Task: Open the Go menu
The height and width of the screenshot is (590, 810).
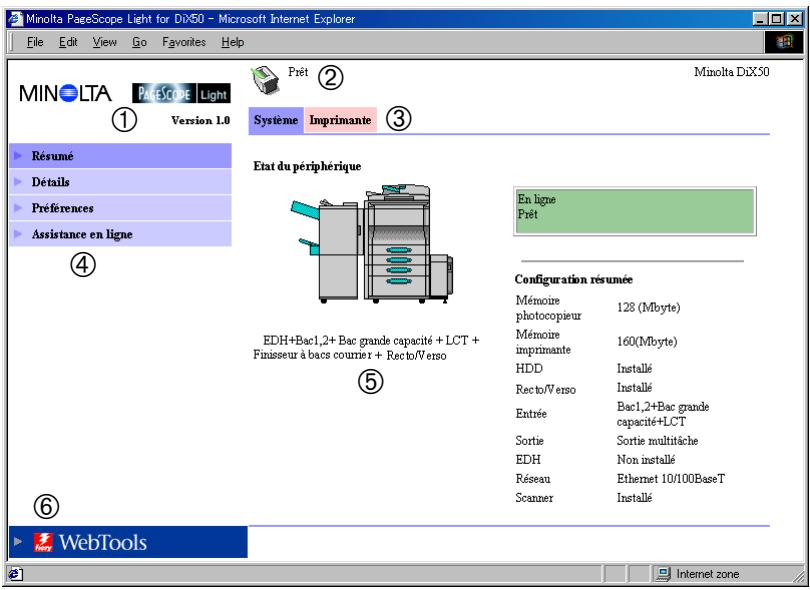Action: pyautogui.click(x=139, y=42)
